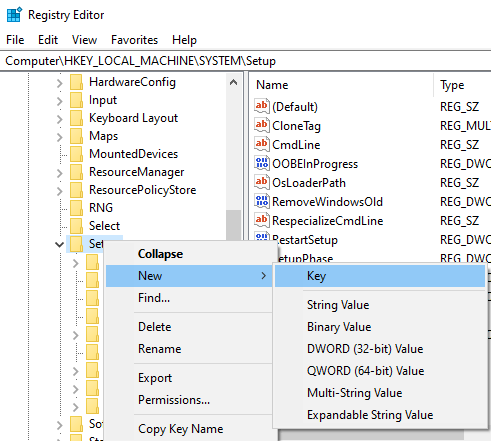Expand the ResourceManager key

pyautogui.click(x=60, y=173)
